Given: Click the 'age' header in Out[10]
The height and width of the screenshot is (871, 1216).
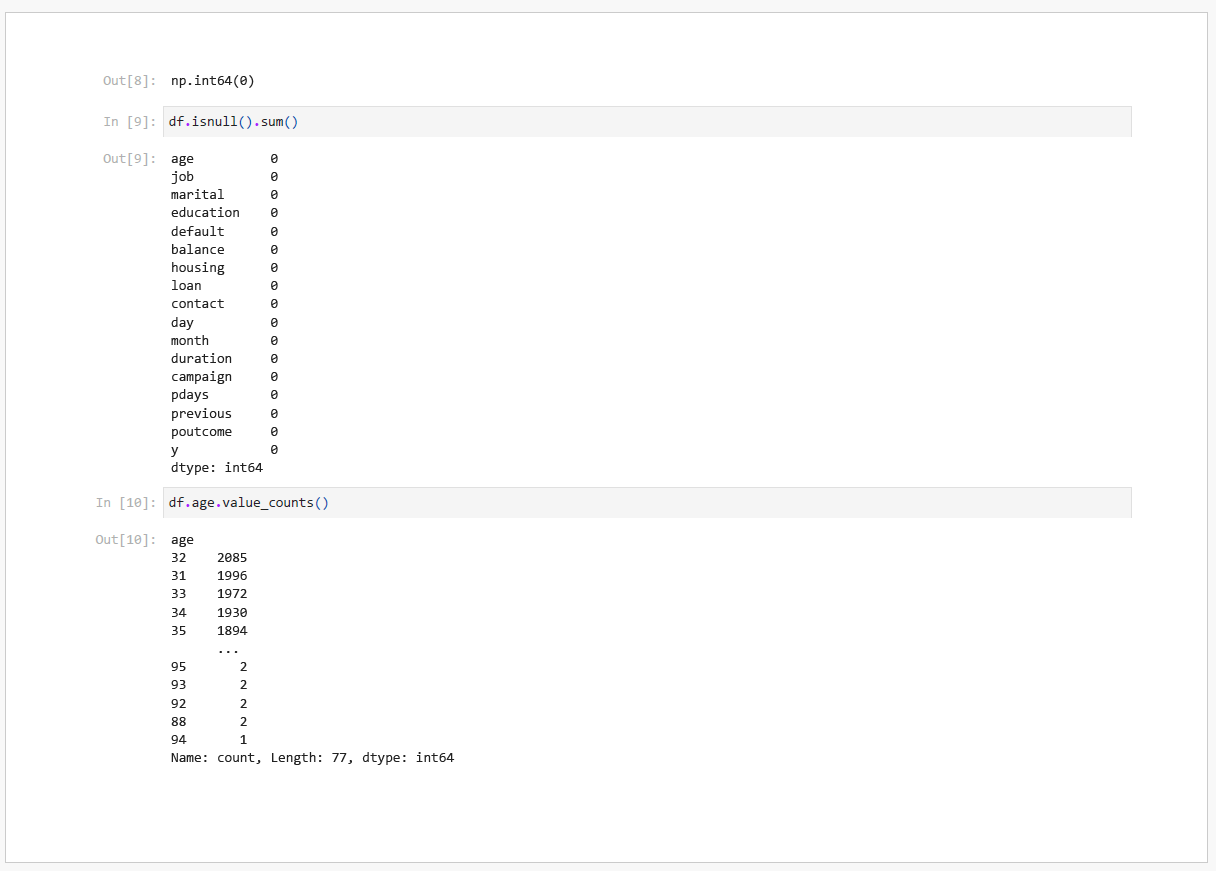Looking at the screenshot, I should (x=182, y=540).
